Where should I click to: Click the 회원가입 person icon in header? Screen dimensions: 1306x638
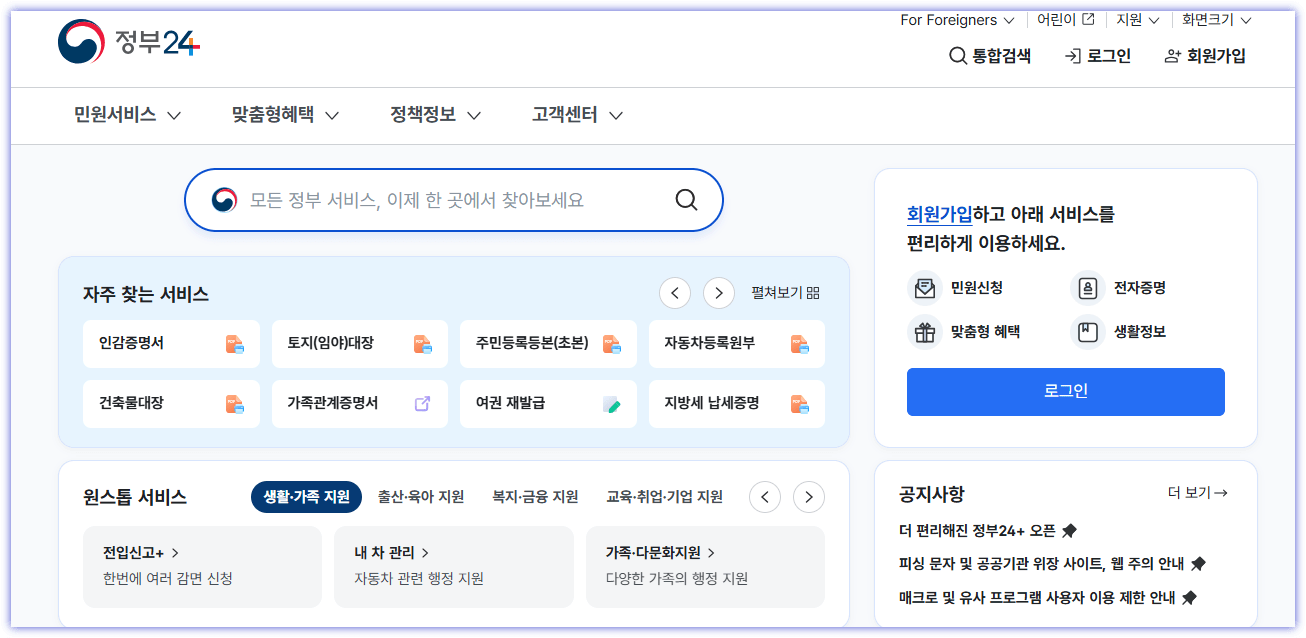point(1173,56)
